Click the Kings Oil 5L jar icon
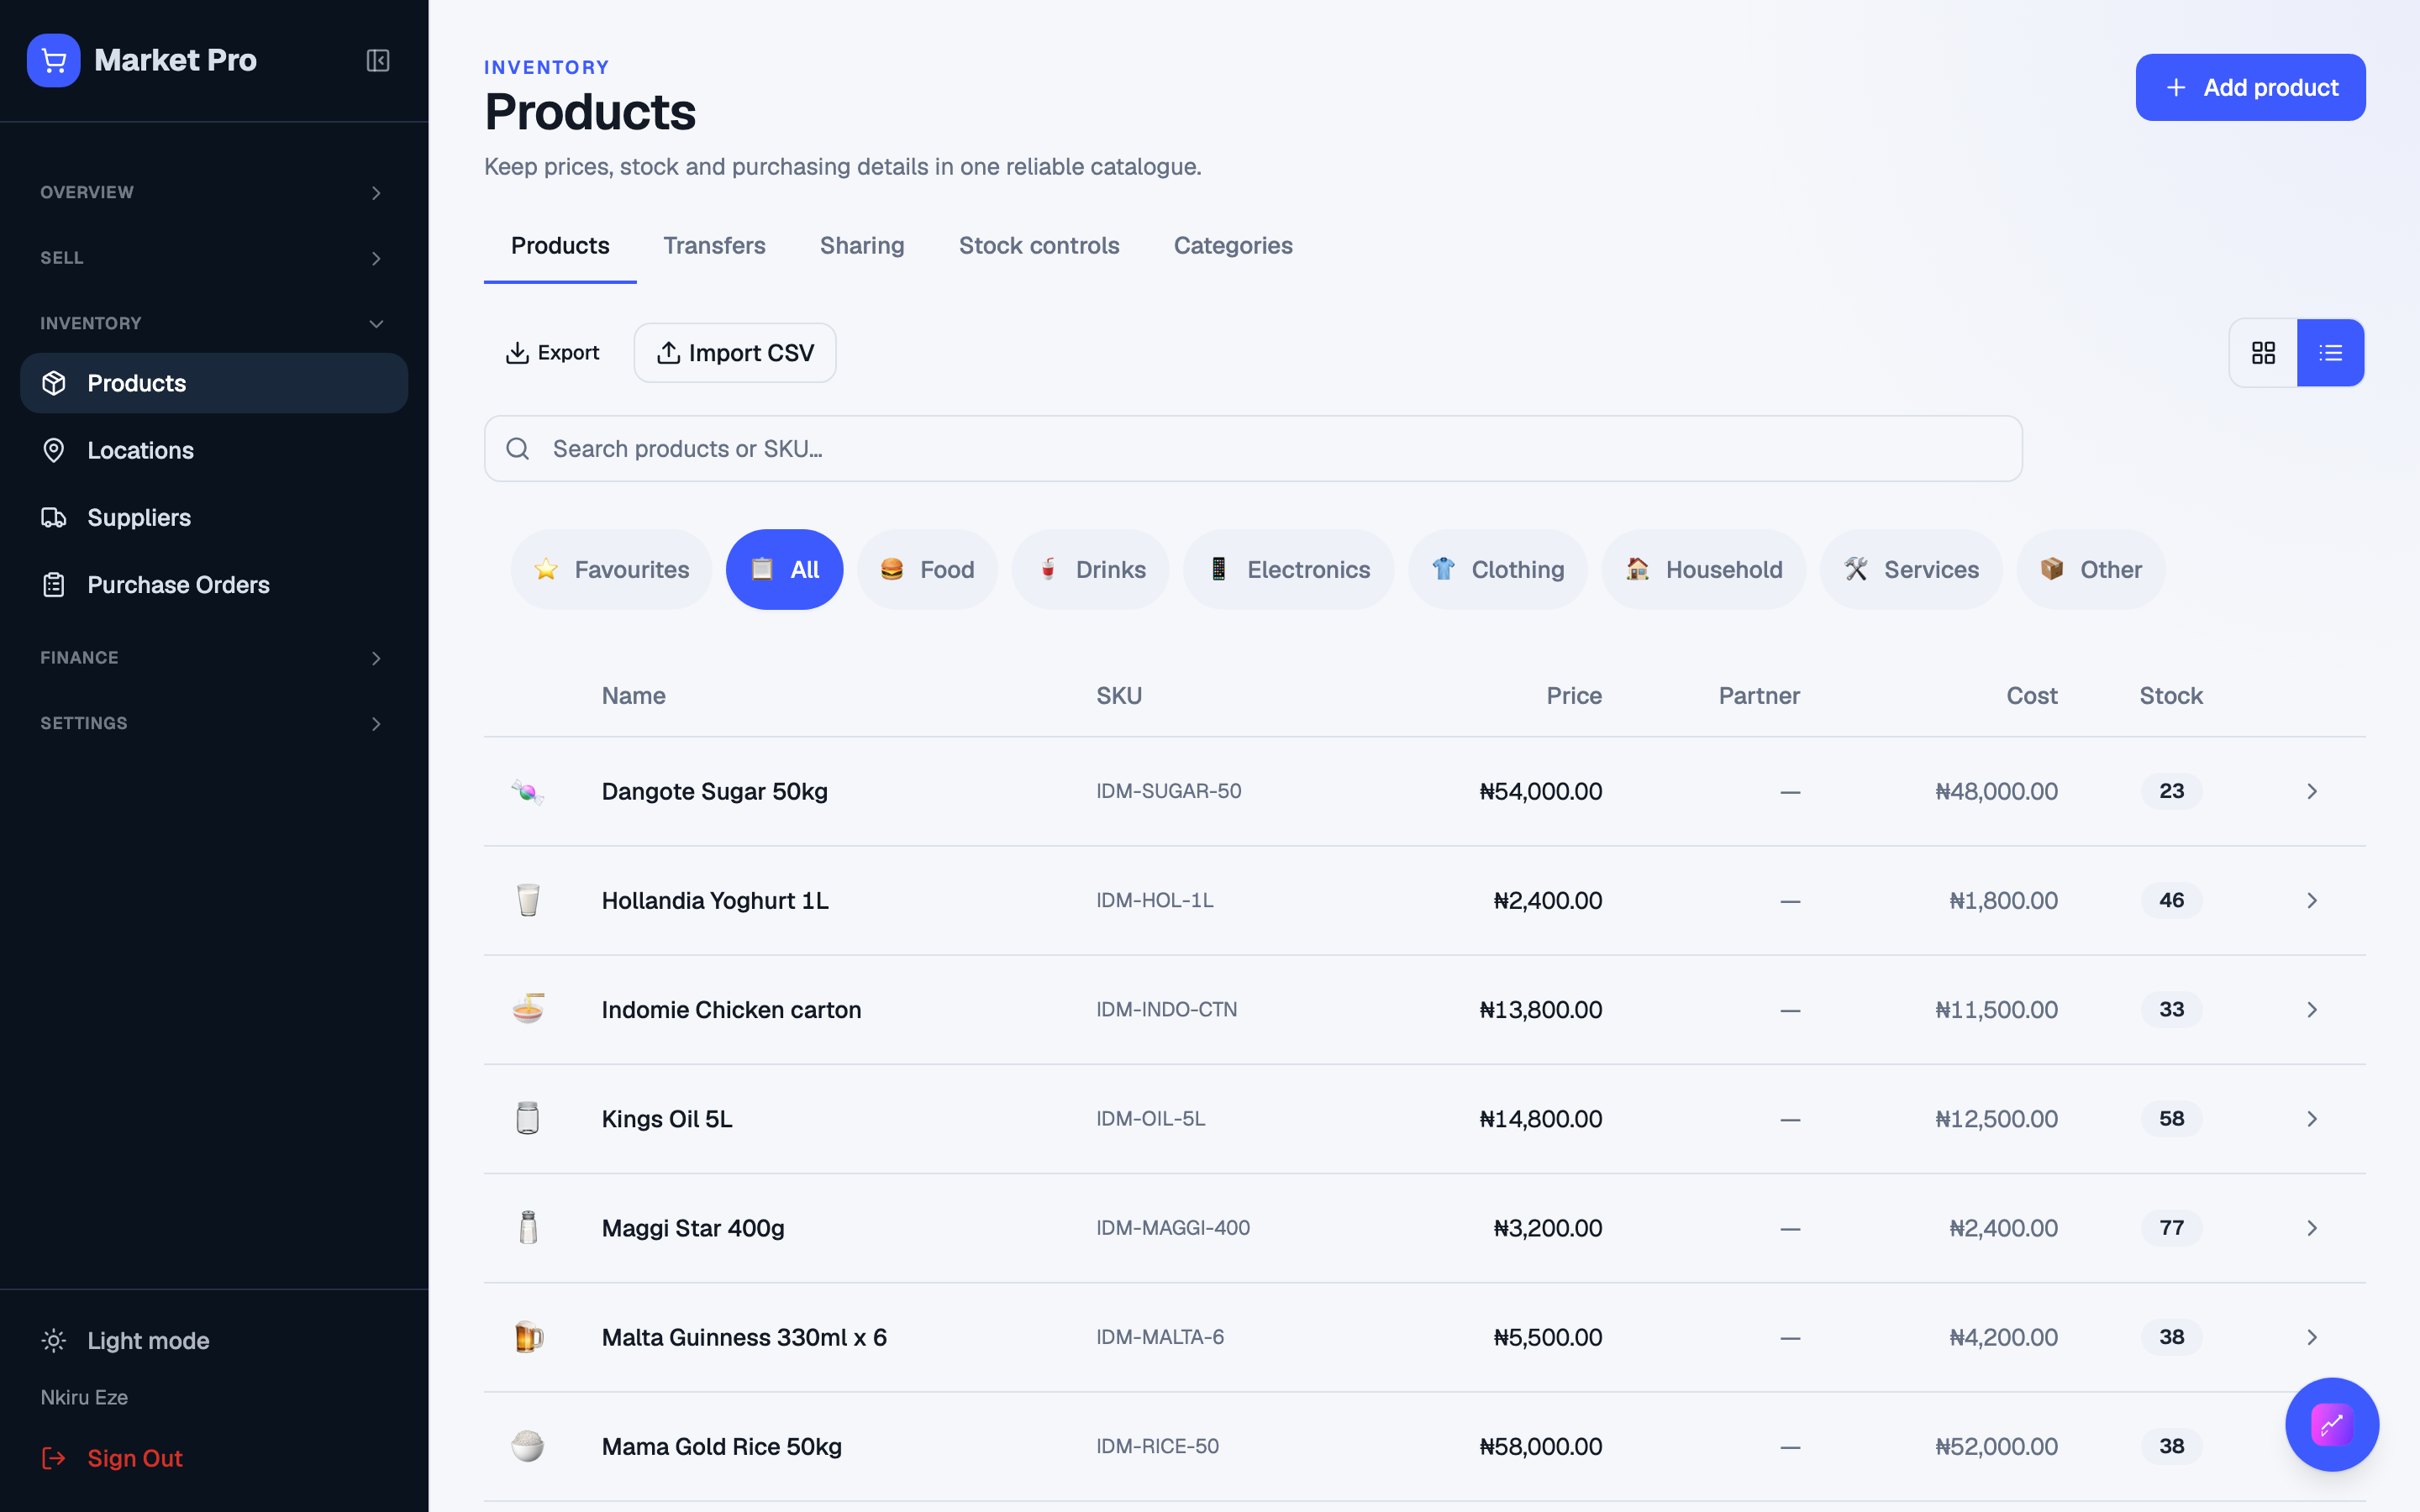This screenshot has width=2420, height=1512. (528, 1118)
